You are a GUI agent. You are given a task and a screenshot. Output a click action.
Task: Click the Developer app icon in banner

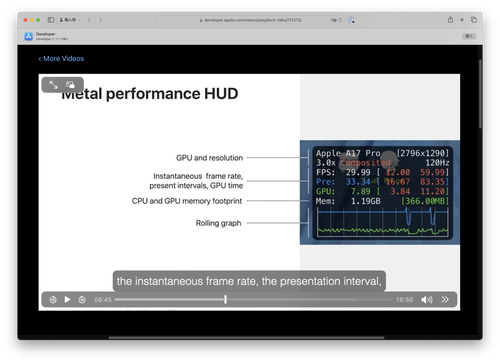[x=29, y=36]
